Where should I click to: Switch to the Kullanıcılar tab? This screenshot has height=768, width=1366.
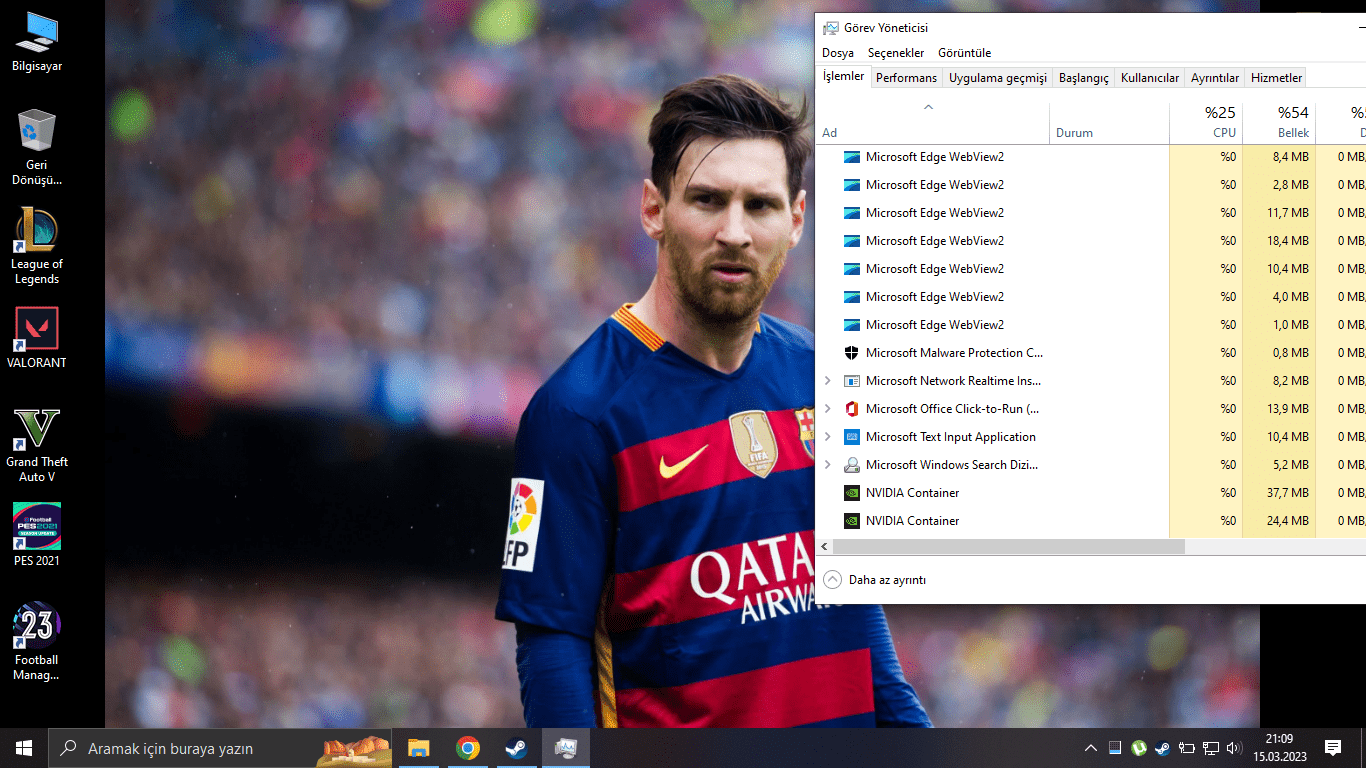[1150, 78]
